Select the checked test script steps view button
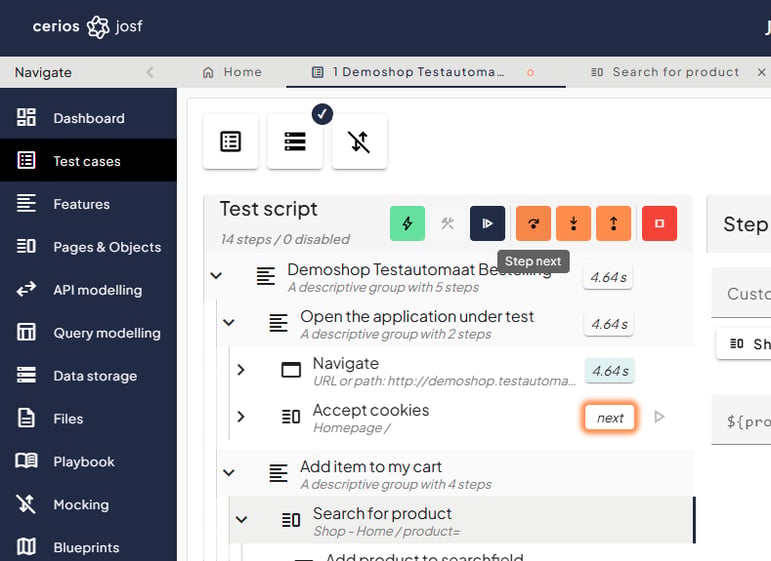 [x=295, y=142]
